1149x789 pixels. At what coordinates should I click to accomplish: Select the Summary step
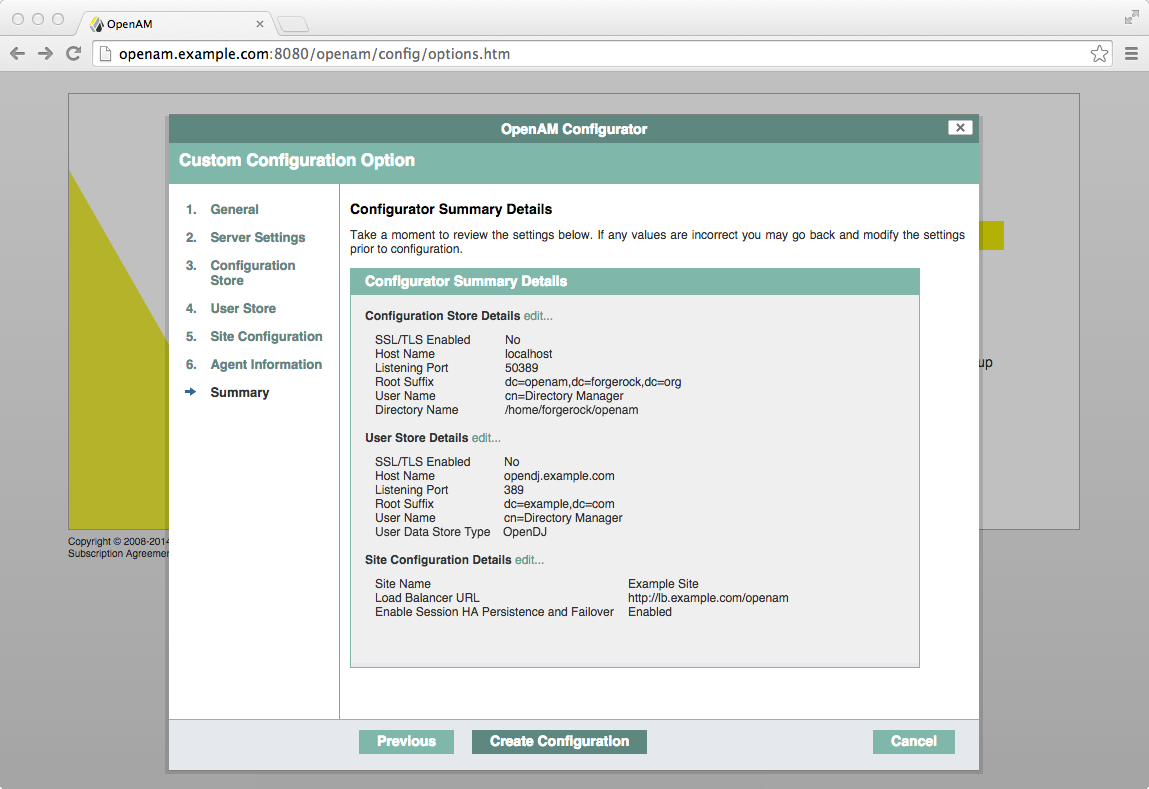[x=240, y=393]
